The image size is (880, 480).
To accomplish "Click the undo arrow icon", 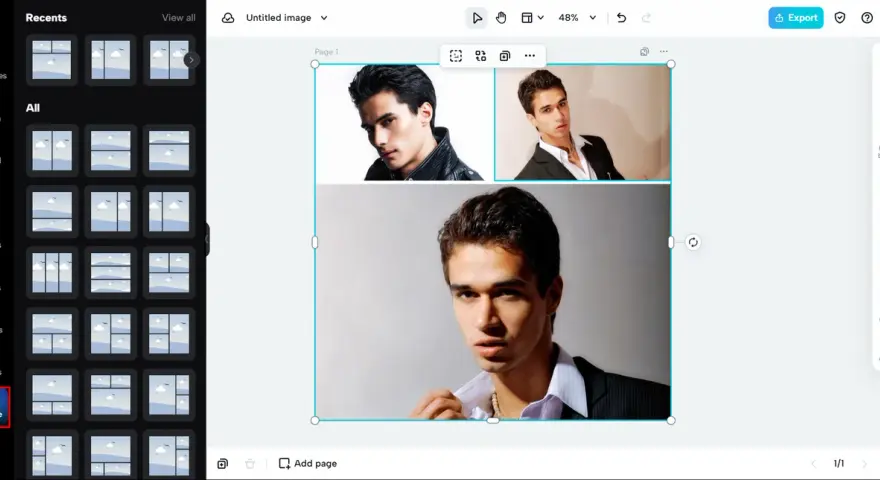I will click(x=621, y=18).
